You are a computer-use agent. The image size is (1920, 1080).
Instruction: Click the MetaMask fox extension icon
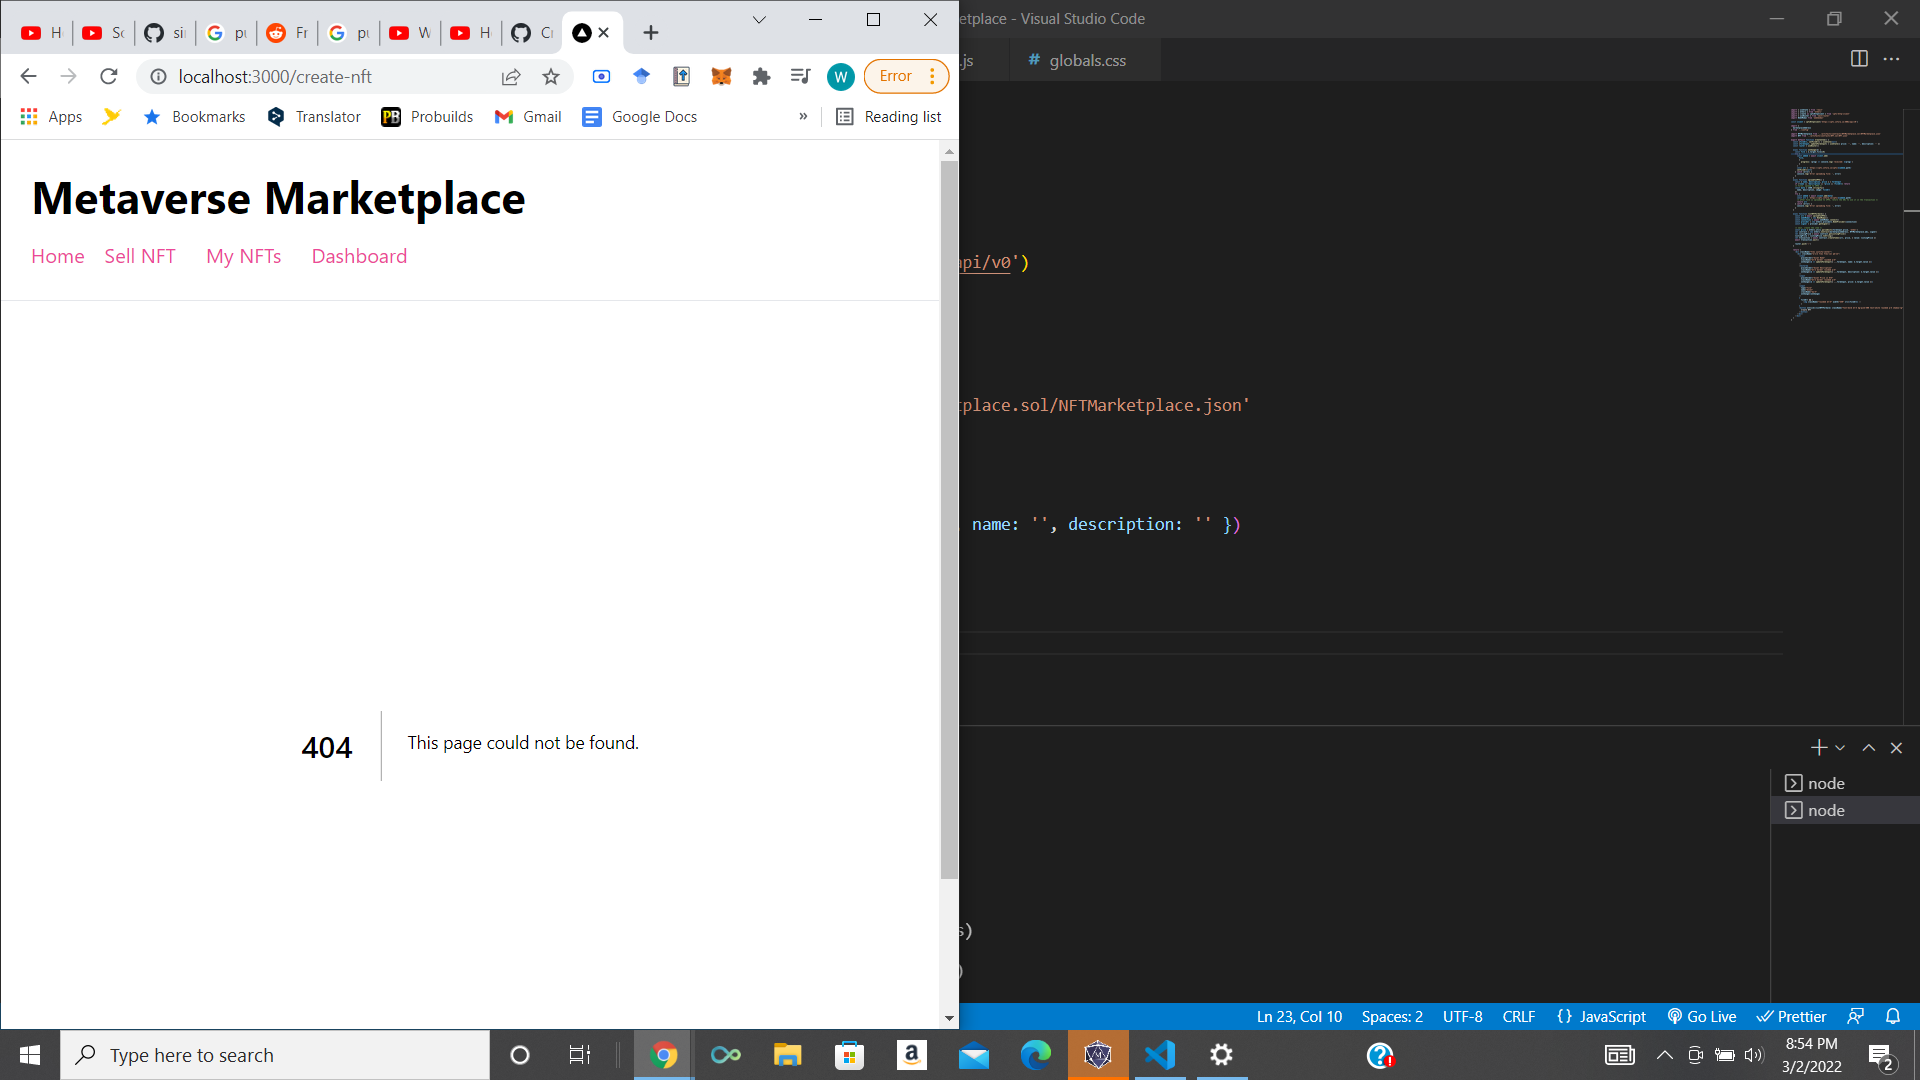click(721, 76)
